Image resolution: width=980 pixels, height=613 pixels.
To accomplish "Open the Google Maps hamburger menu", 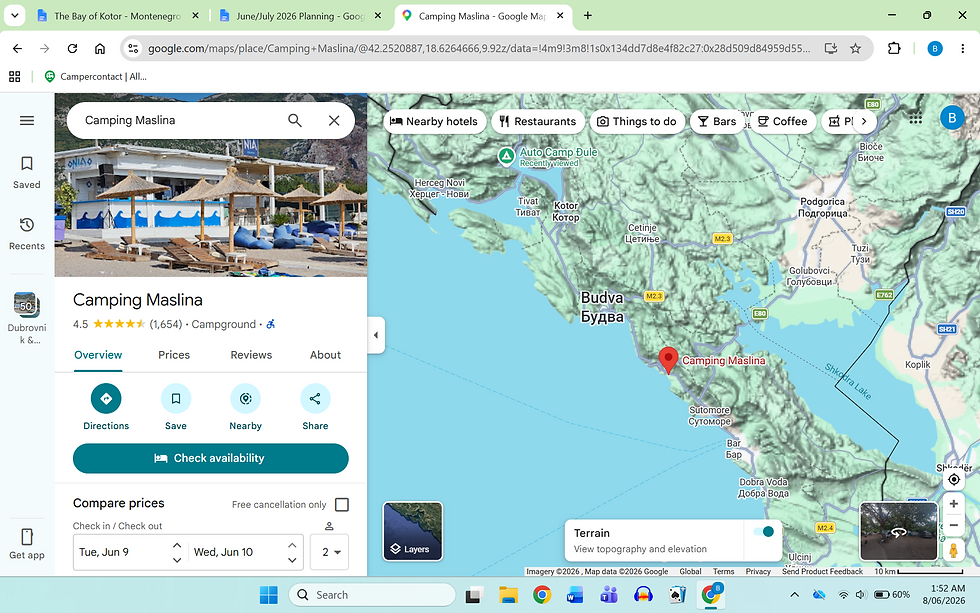I will pos(27,121).
